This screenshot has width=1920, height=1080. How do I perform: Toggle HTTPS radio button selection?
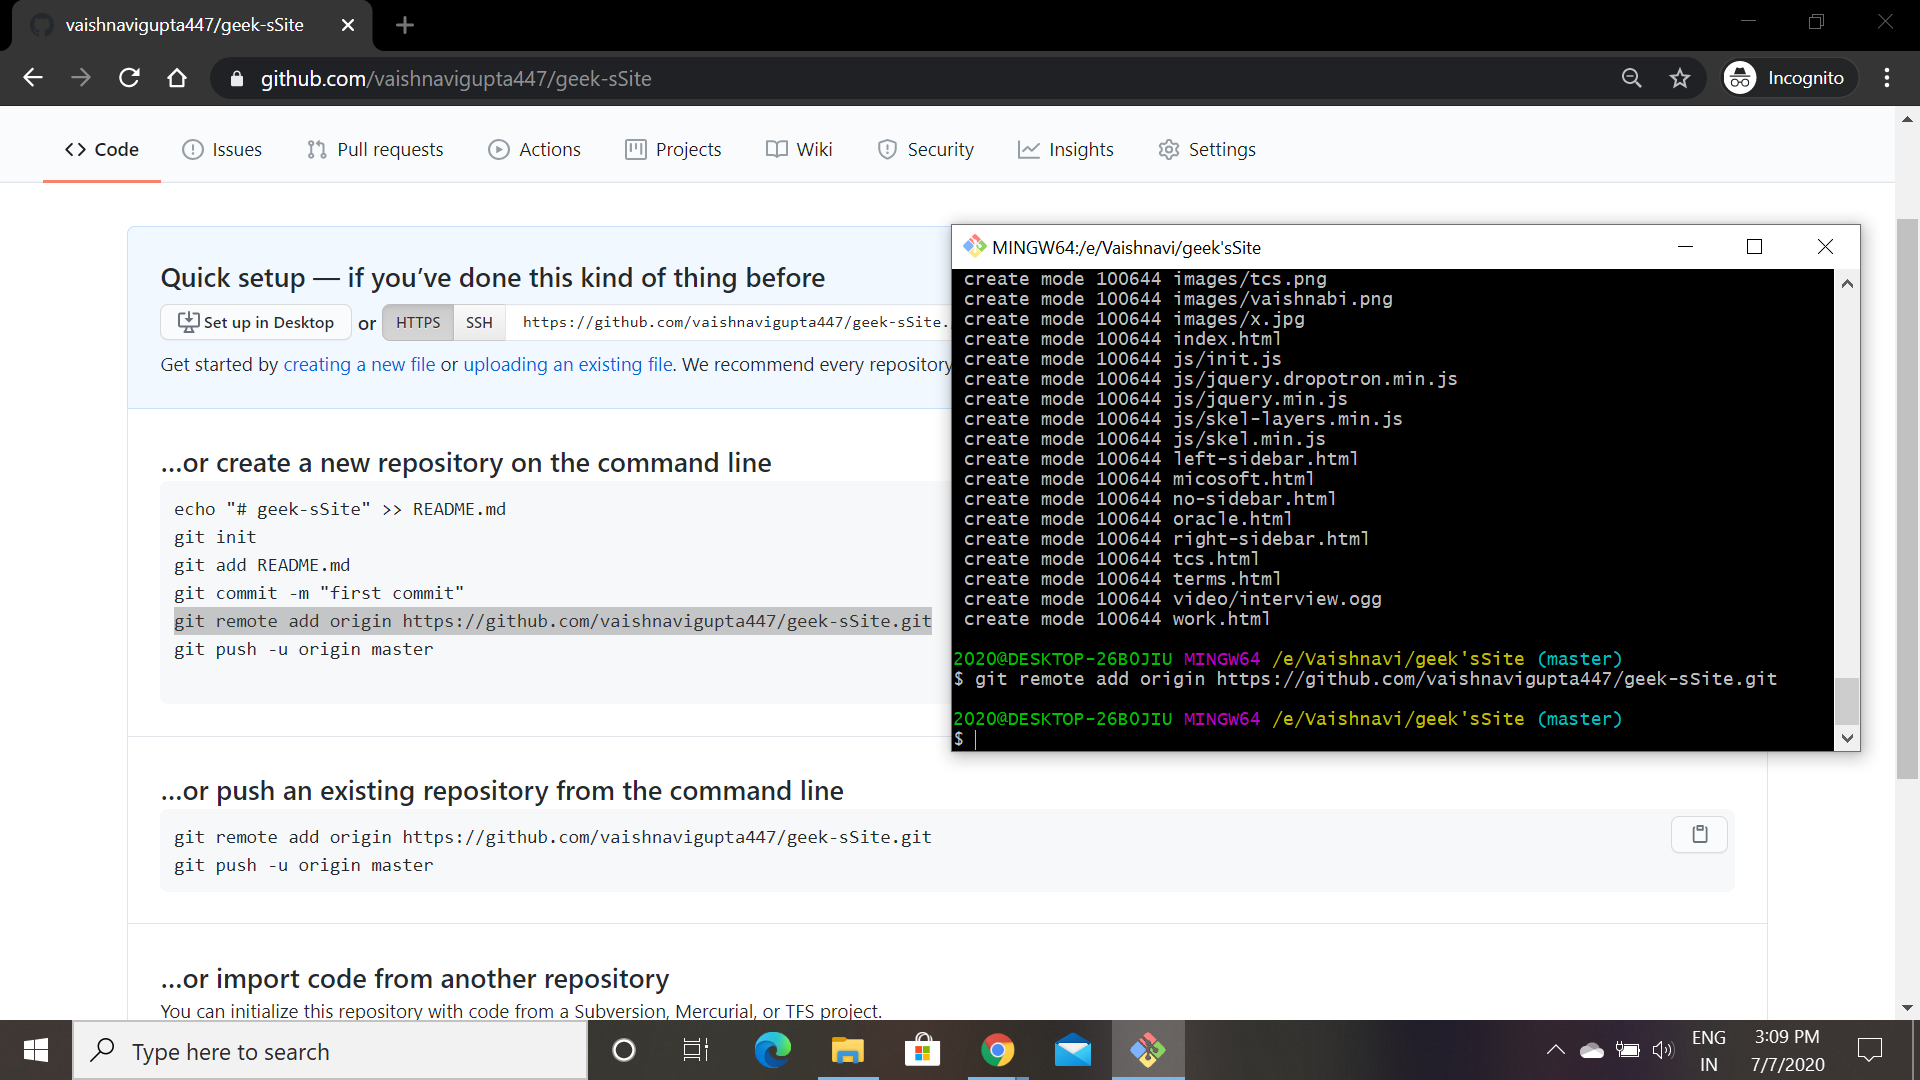tap(417, 322)
